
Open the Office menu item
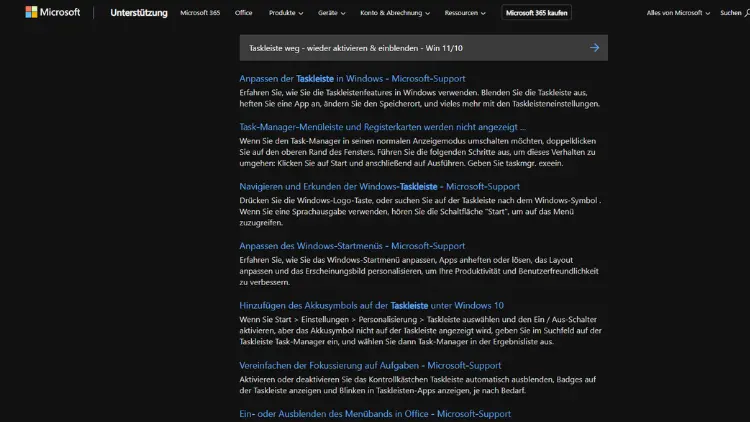(x=243, y=13)
